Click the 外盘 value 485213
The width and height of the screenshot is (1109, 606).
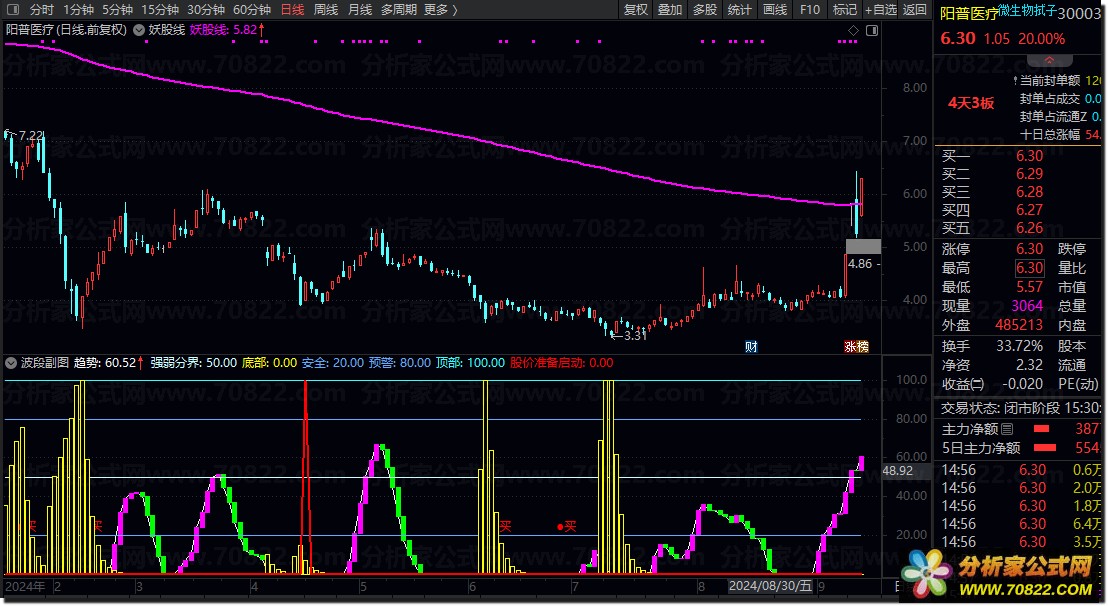click(1018, 325)
